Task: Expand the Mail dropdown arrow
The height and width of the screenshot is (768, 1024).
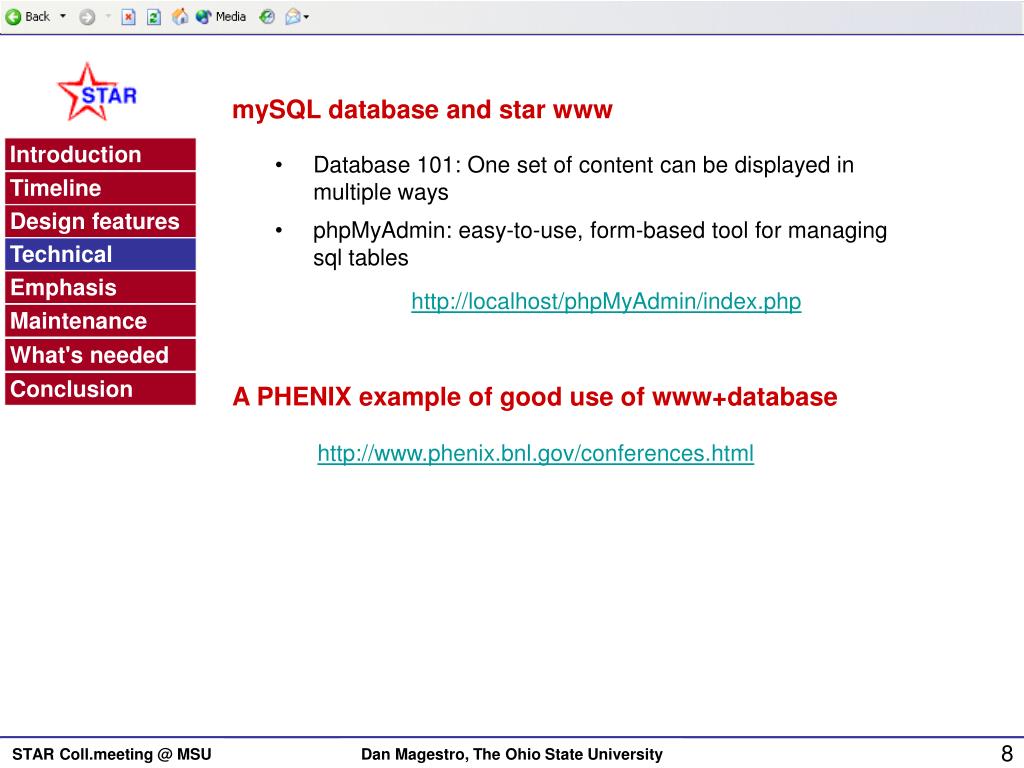Action: pos(306,18)
